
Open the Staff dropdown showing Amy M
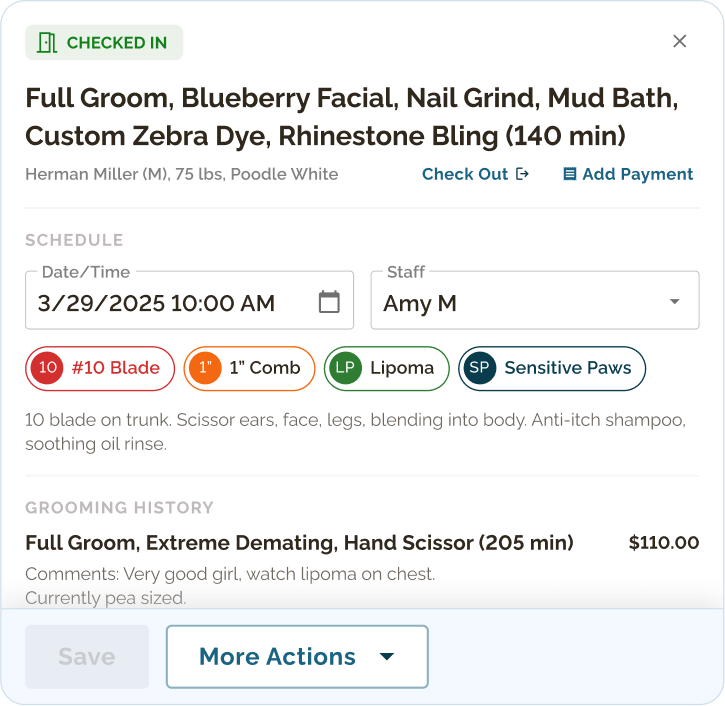(x=535, y=300)
